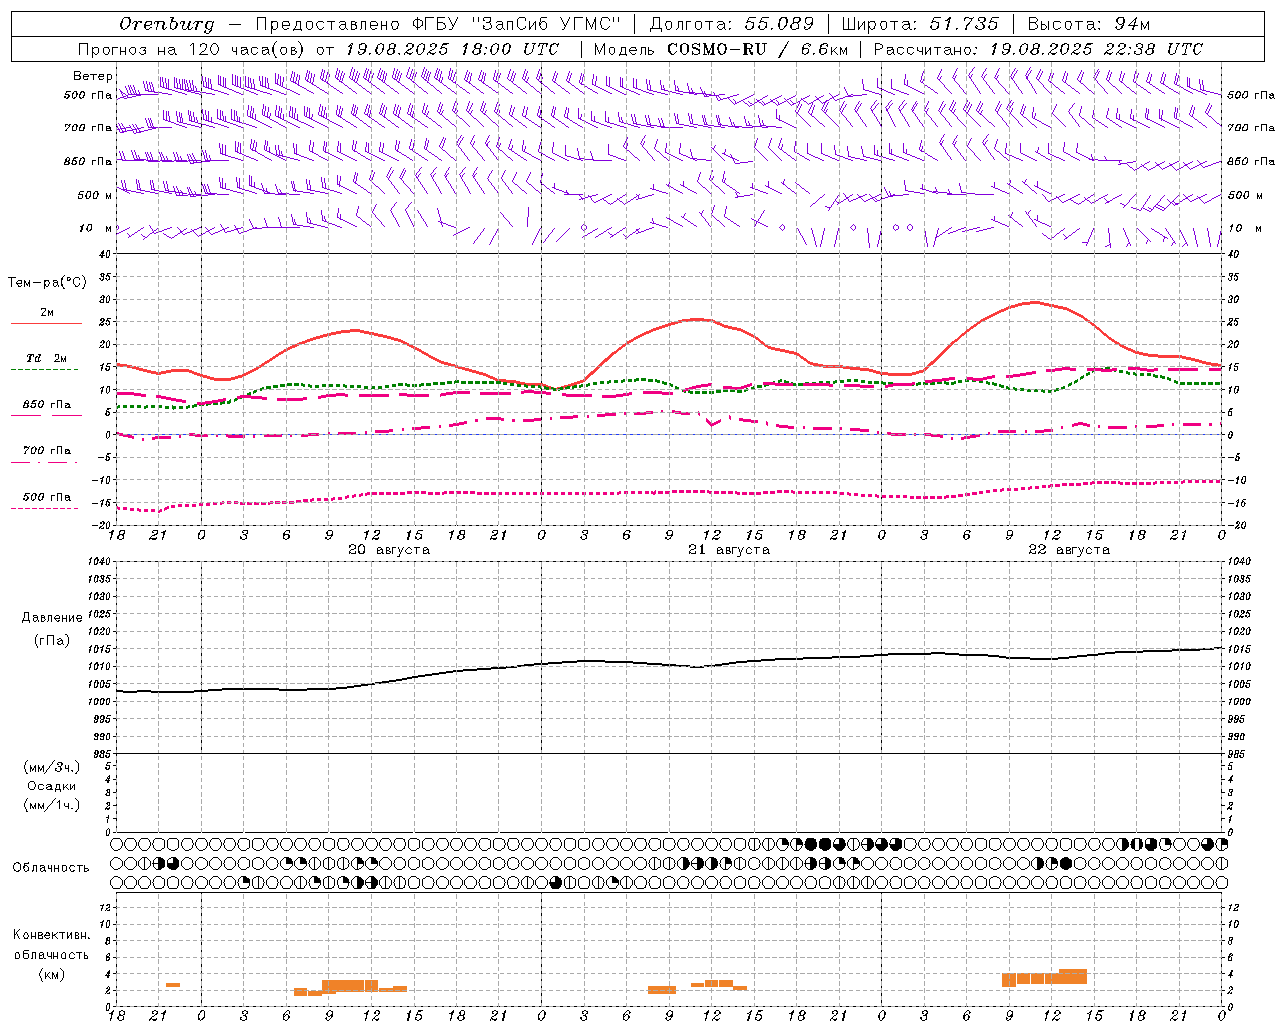
Task: Click the (км) unit label under облачность
Action: (x=51, y=974)
